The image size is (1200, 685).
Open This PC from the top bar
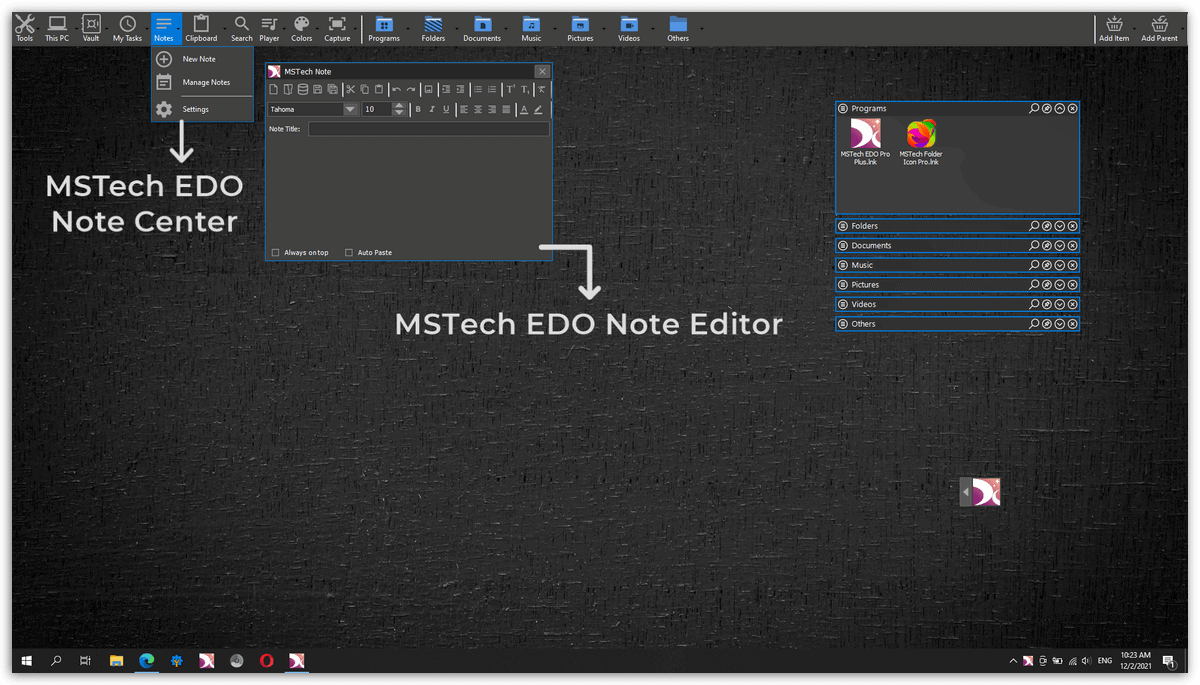click(57, 28)
